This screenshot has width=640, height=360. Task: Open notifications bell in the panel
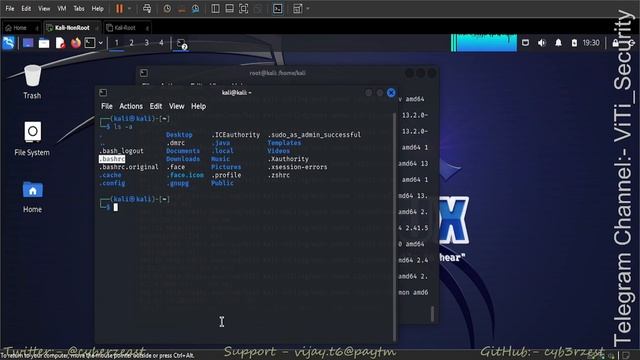pos(558,43)
